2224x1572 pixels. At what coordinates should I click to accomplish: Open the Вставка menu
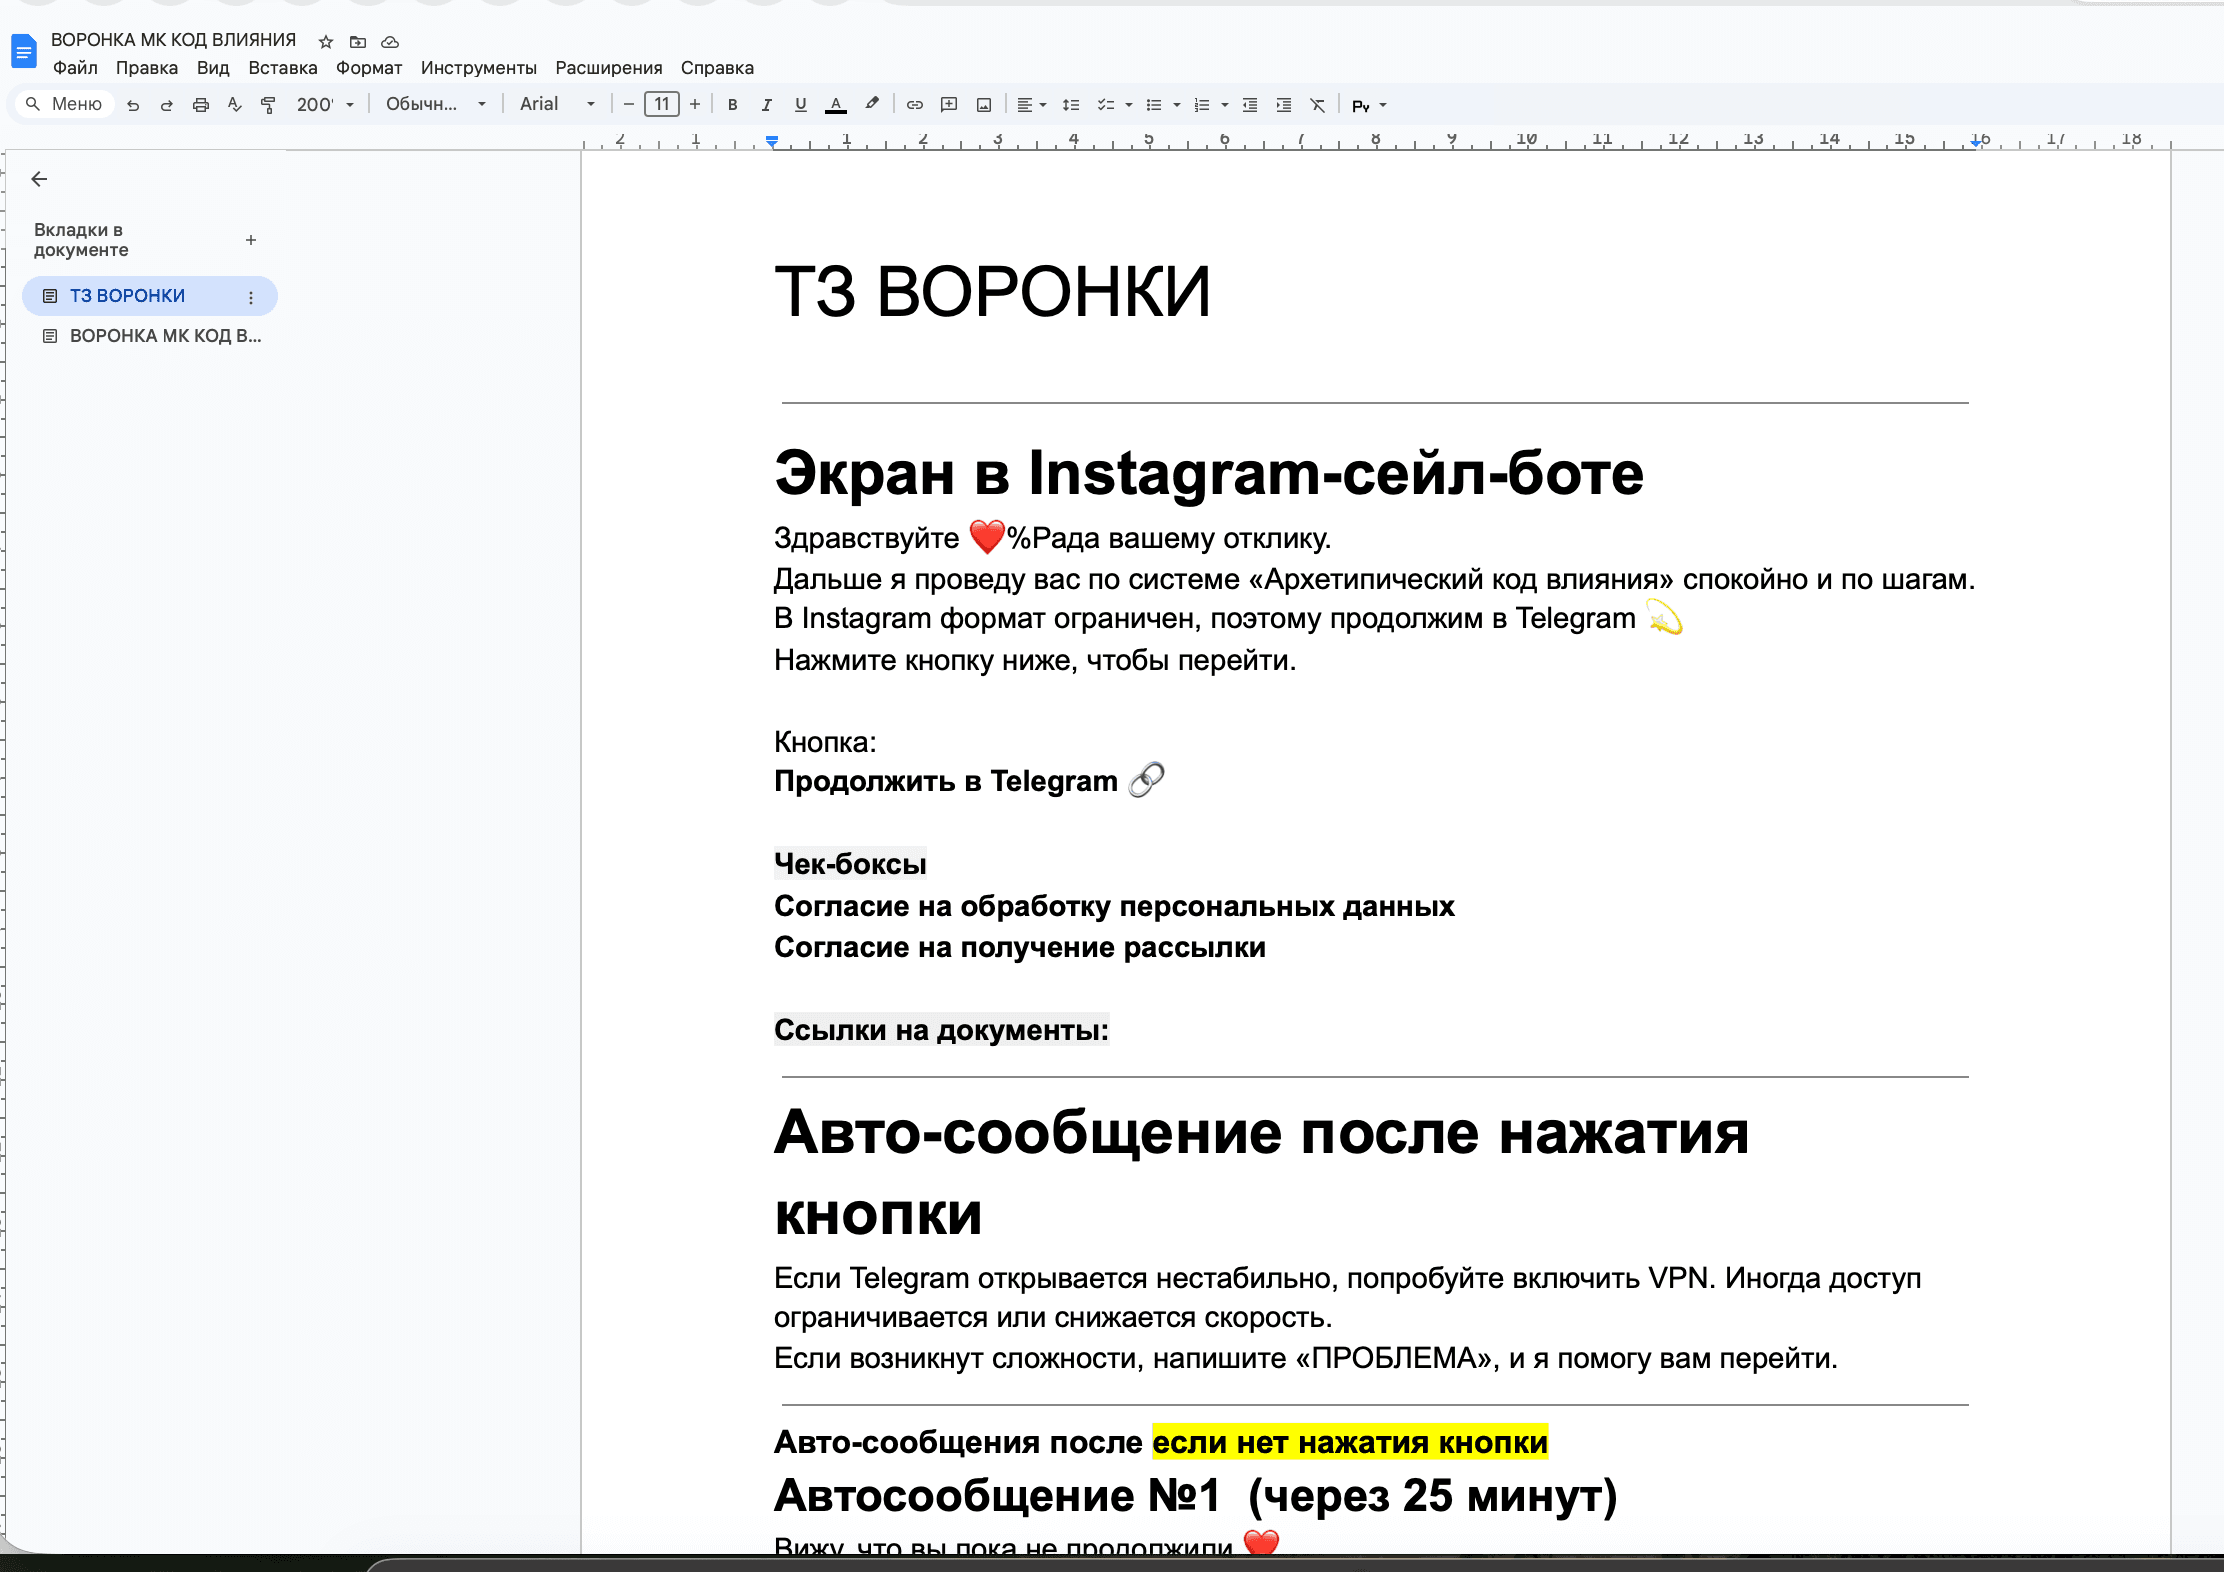pyautogui.click(x=283, y=68)
